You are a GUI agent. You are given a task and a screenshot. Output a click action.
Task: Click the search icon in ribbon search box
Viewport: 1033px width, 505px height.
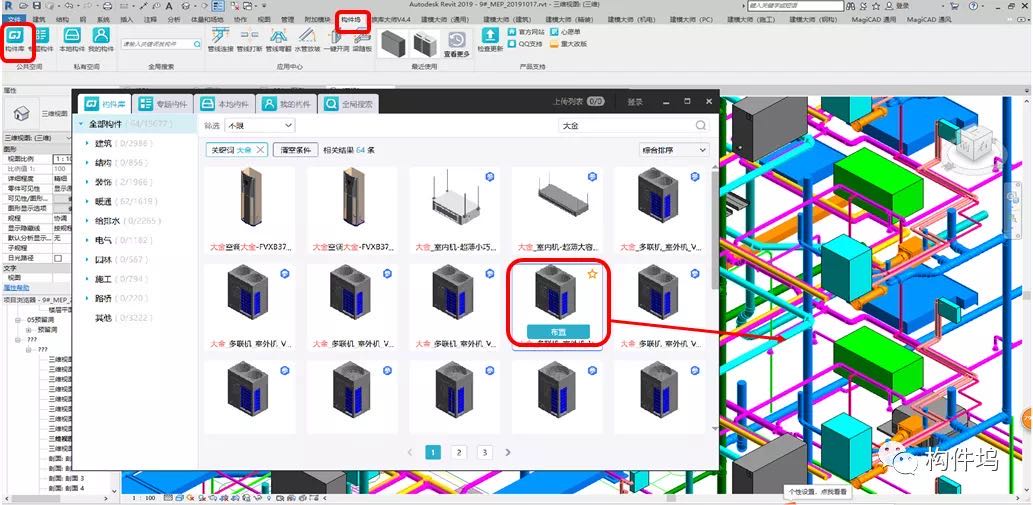coord(196,44)
